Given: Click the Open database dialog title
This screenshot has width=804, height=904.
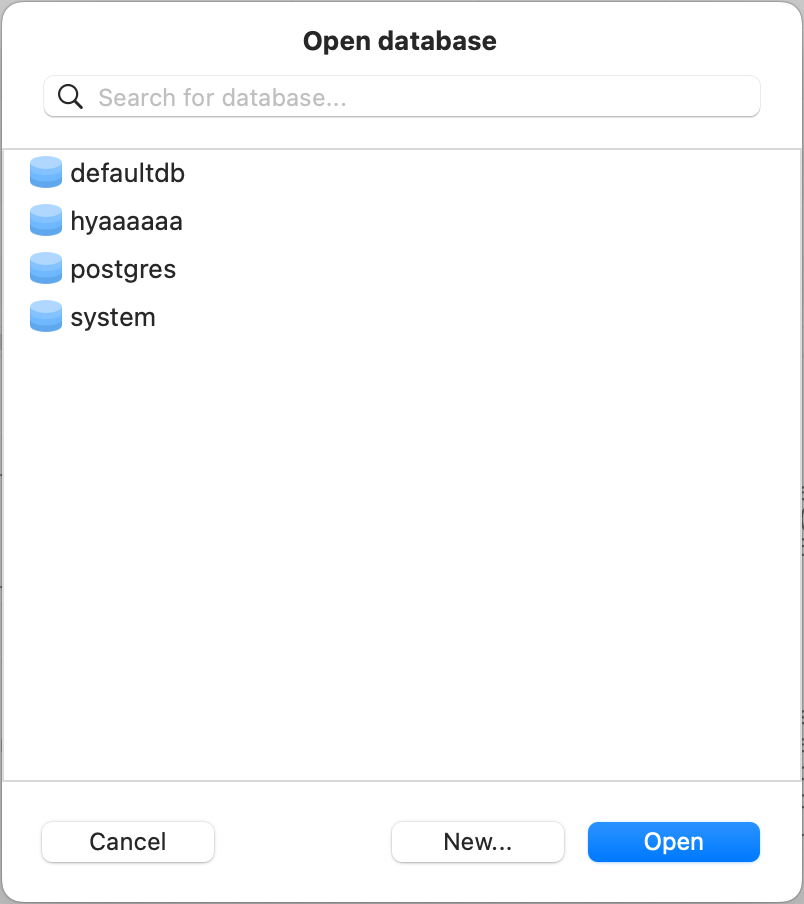Looking at the screenshot, I should point(400,41).
